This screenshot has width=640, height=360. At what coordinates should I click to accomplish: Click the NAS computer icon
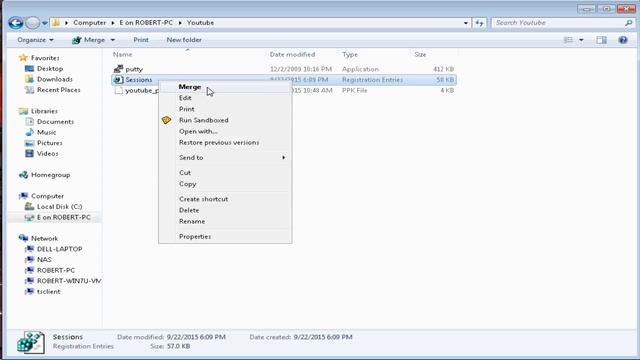[x=29, y=260]
